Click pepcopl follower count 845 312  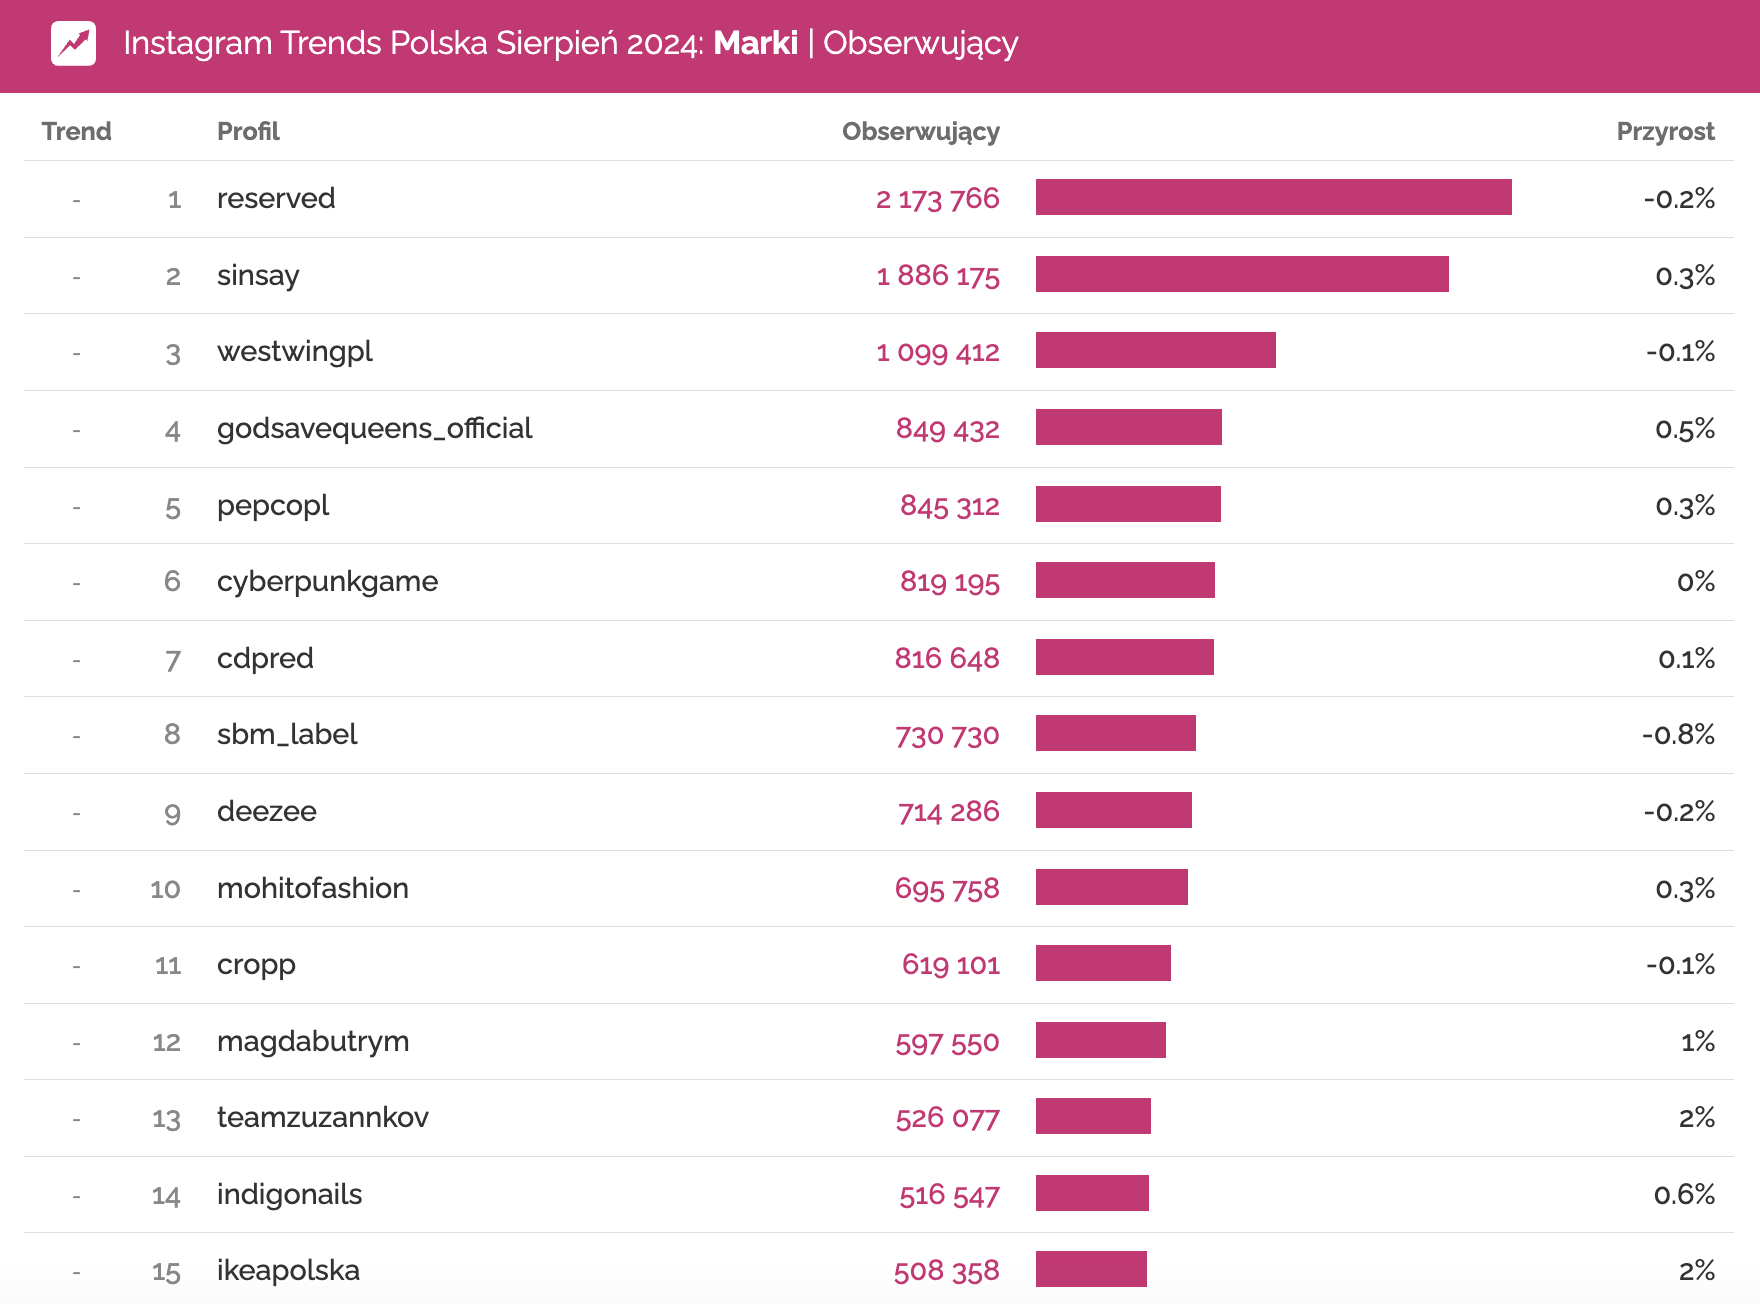click(x=949, y=506)
